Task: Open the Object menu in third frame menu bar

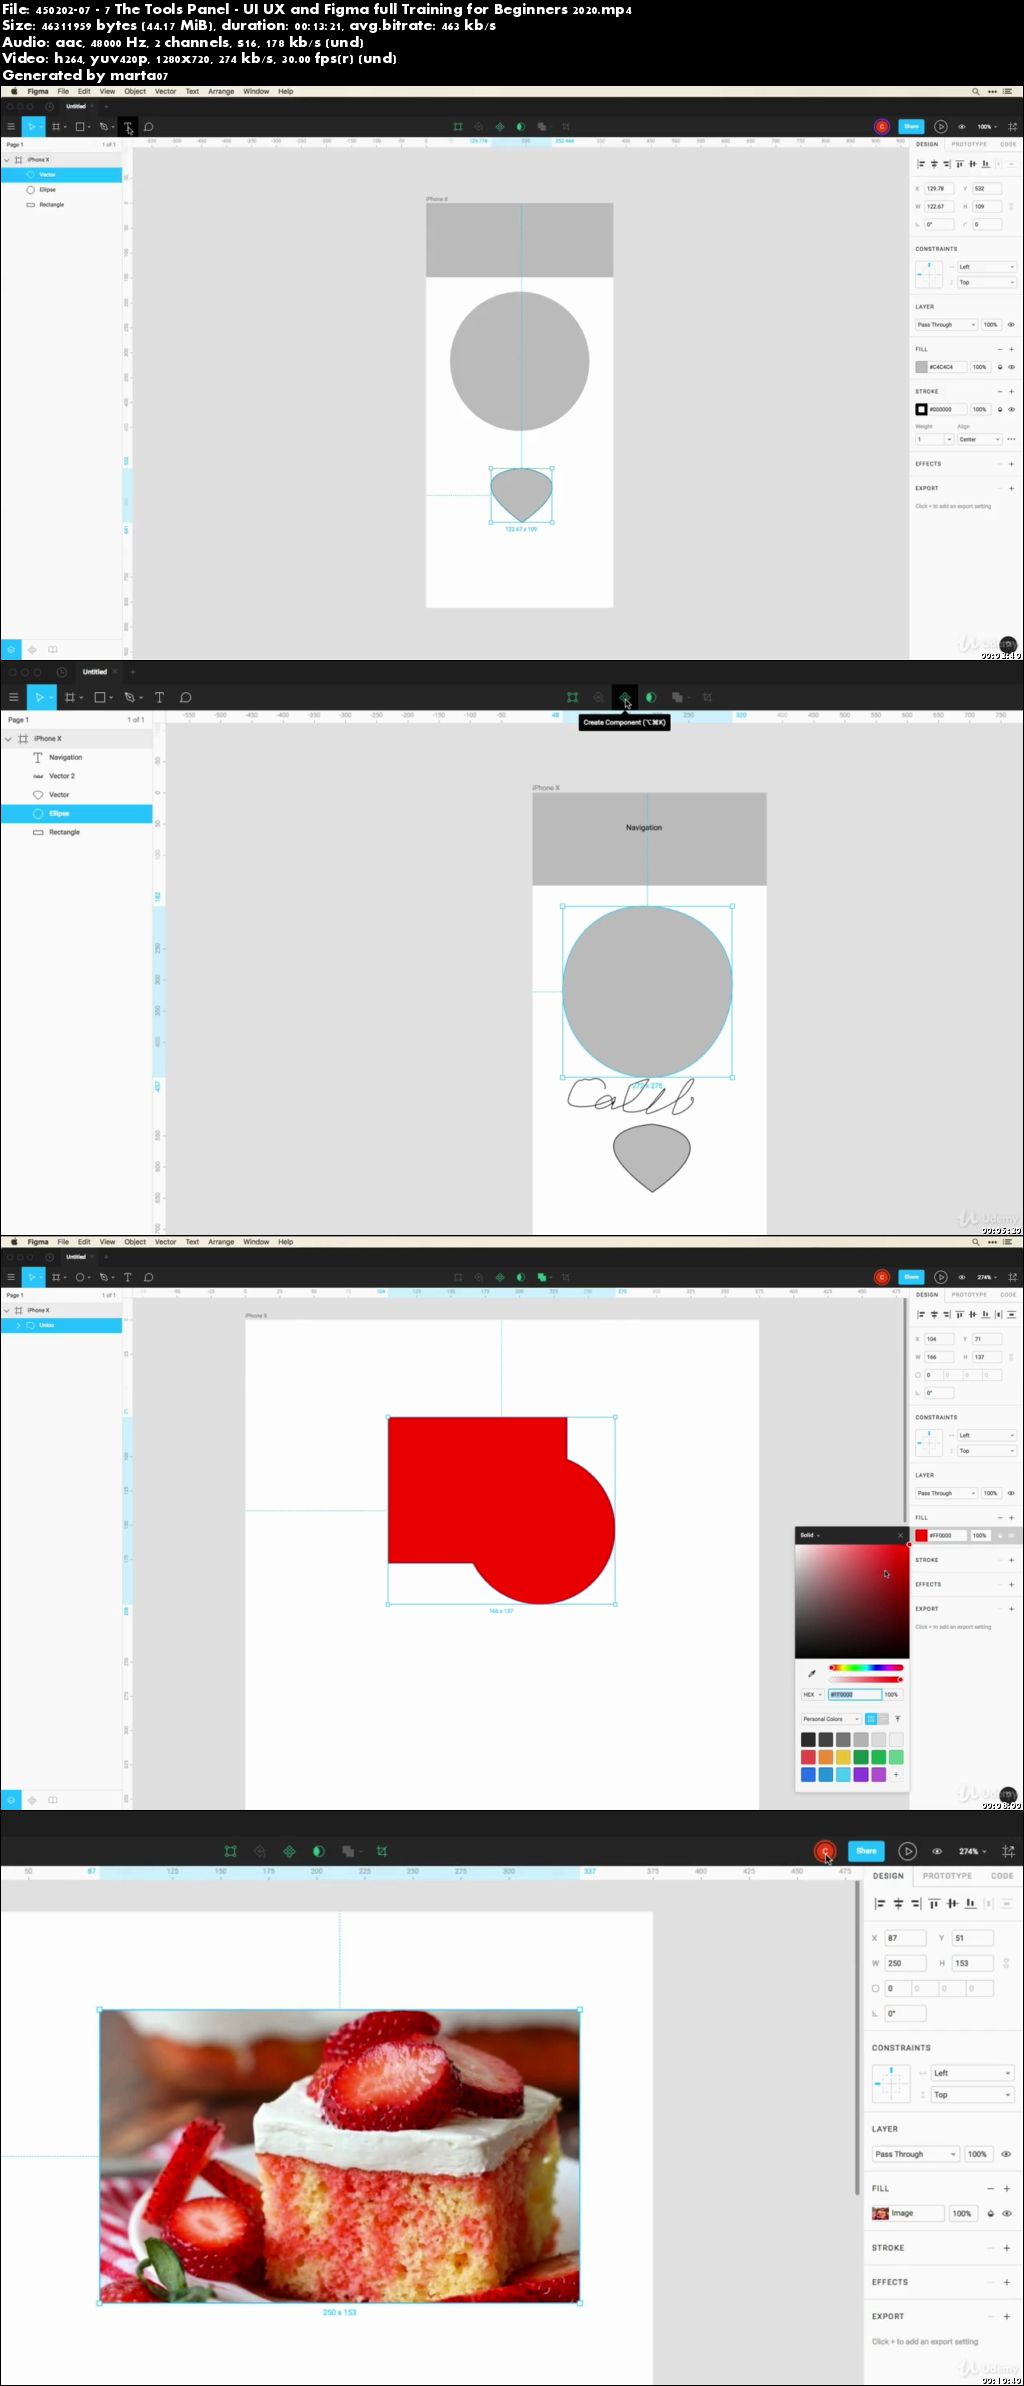Action: pyautogui.click(x=135, y=1242)
